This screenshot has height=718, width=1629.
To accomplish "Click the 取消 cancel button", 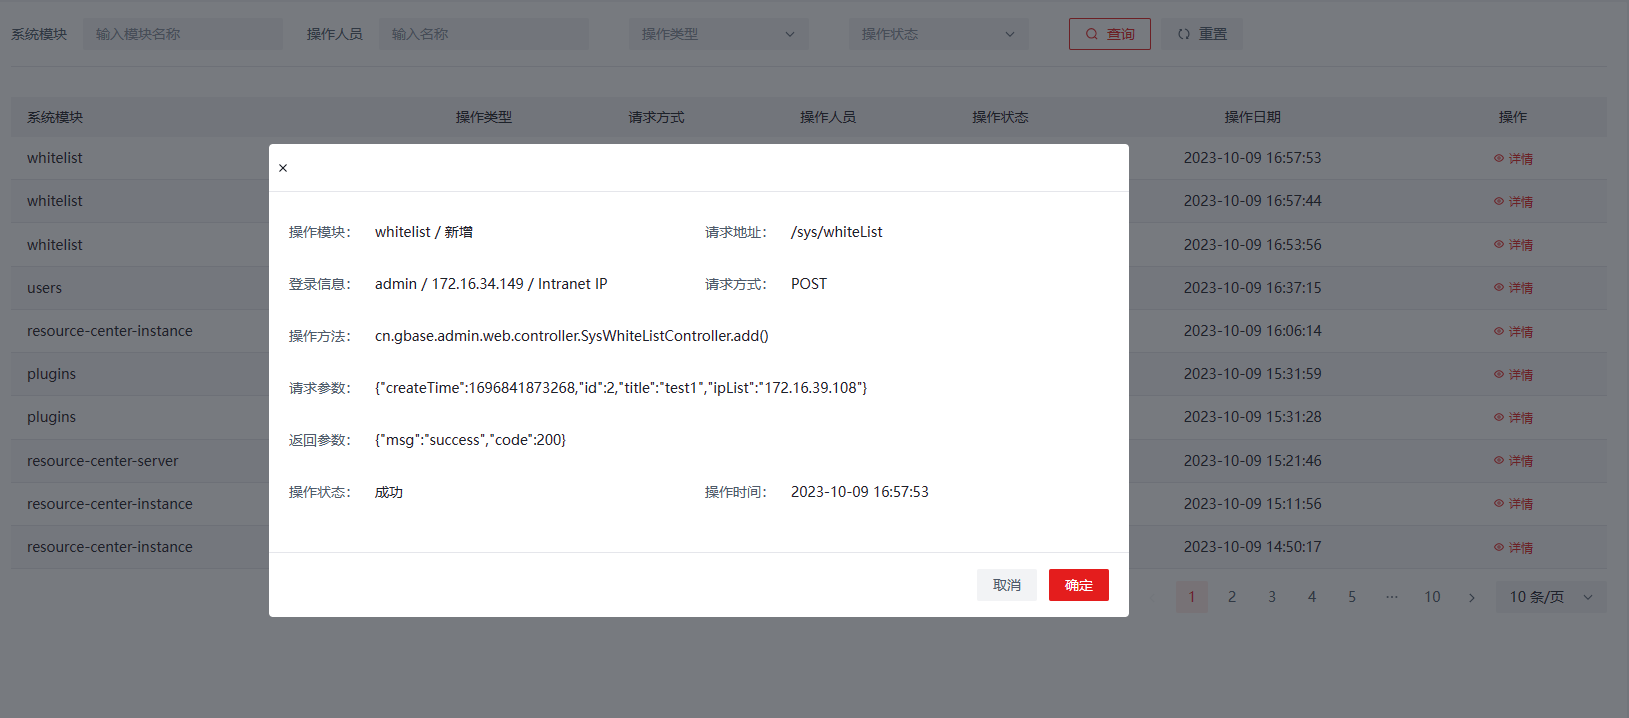I will [x=1006, y=585].
